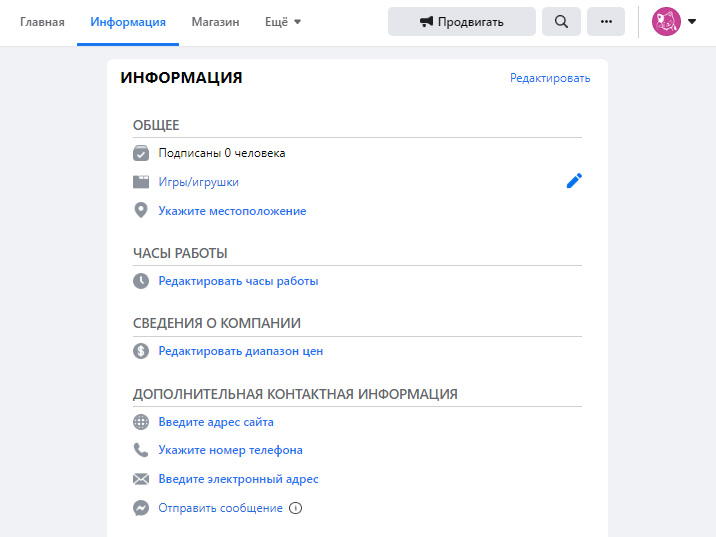Switch to the Главная tab
716x537 pixels.
[42, 22]
